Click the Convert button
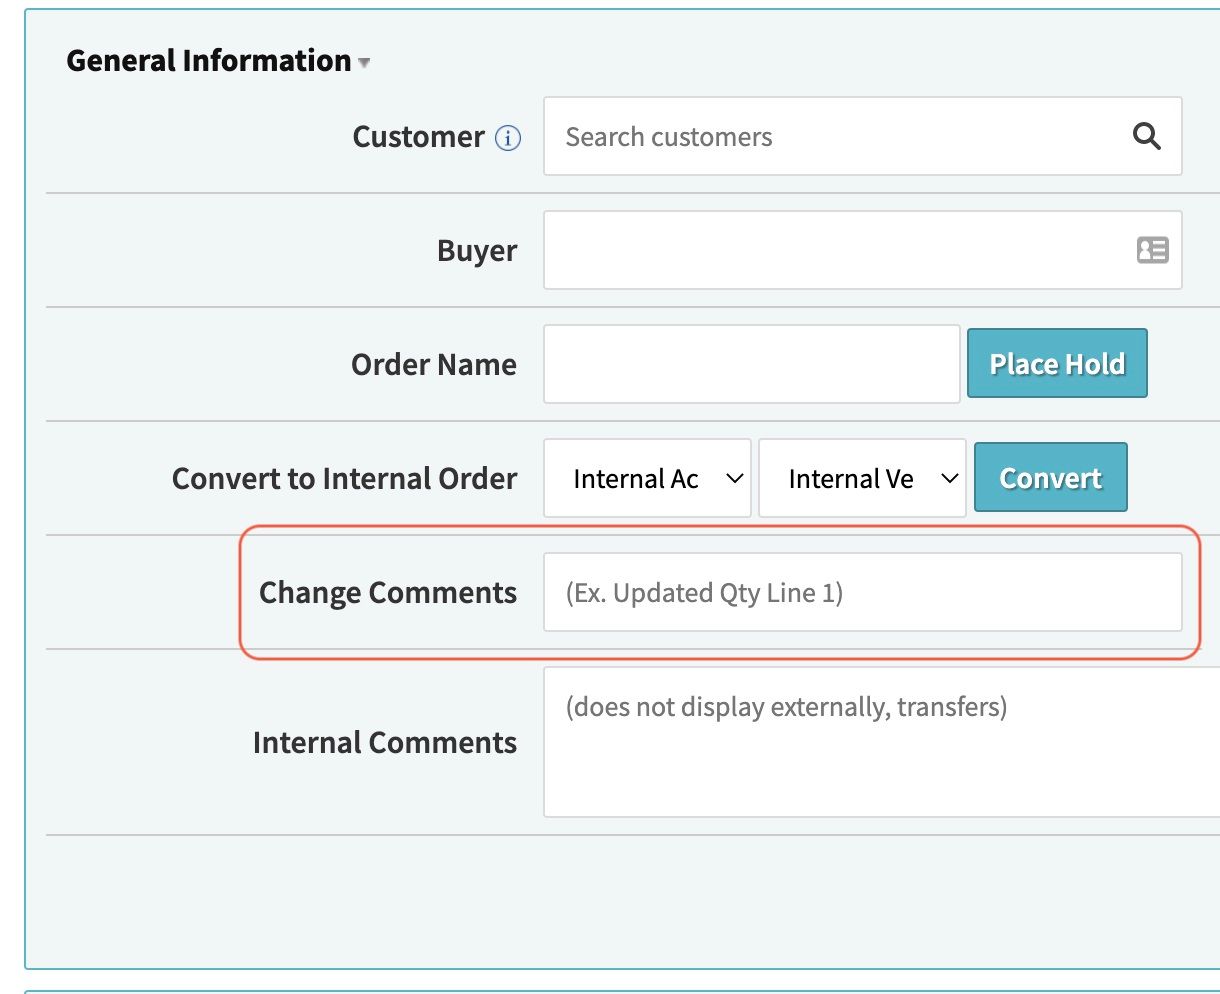This screenshot has height=994, width=1220. (1050, 478)
